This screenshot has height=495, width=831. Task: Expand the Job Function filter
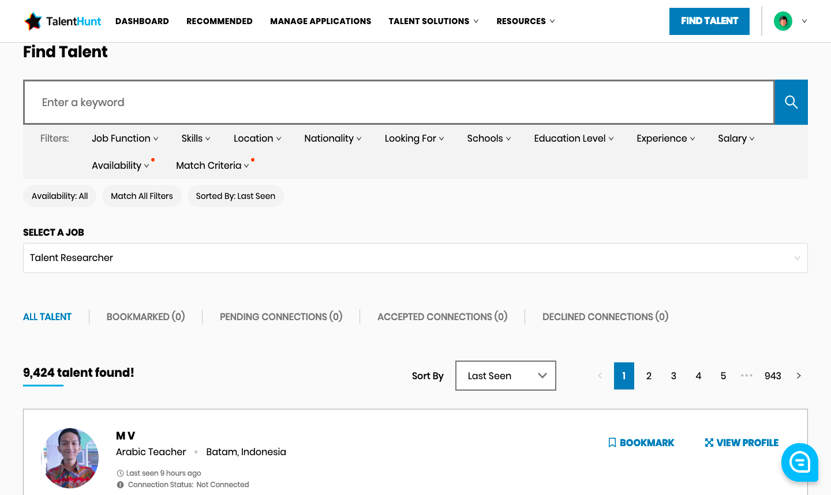124,139
